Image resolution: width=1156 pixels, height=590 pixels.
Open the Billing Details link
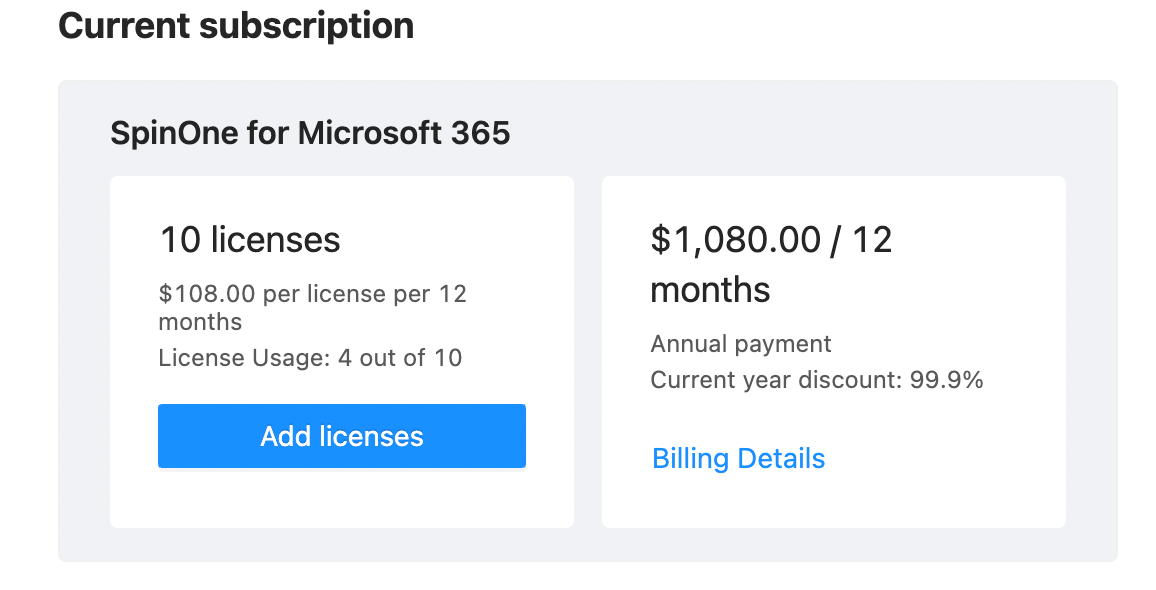(x=738, y=458)
